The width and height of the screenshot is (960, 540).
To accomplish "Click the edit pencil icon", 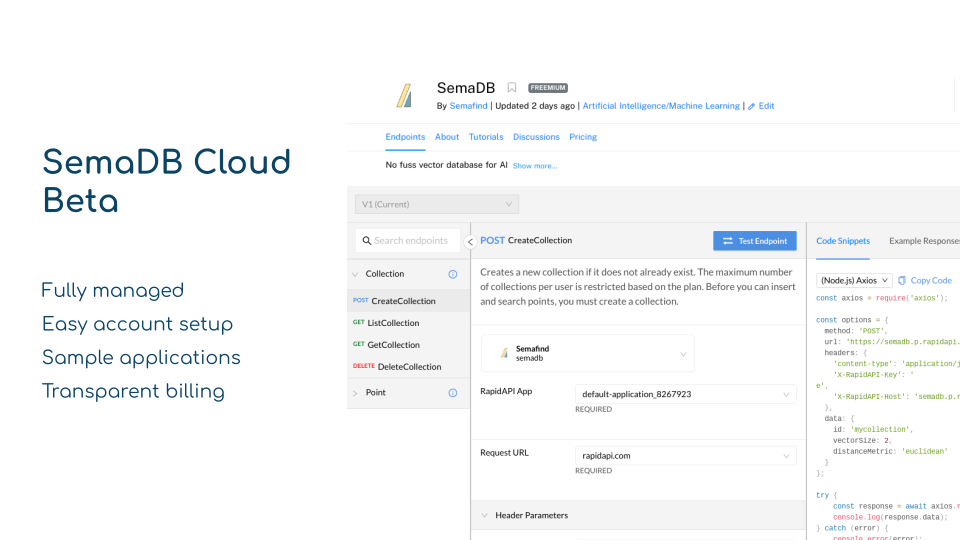I will point(751,107).
